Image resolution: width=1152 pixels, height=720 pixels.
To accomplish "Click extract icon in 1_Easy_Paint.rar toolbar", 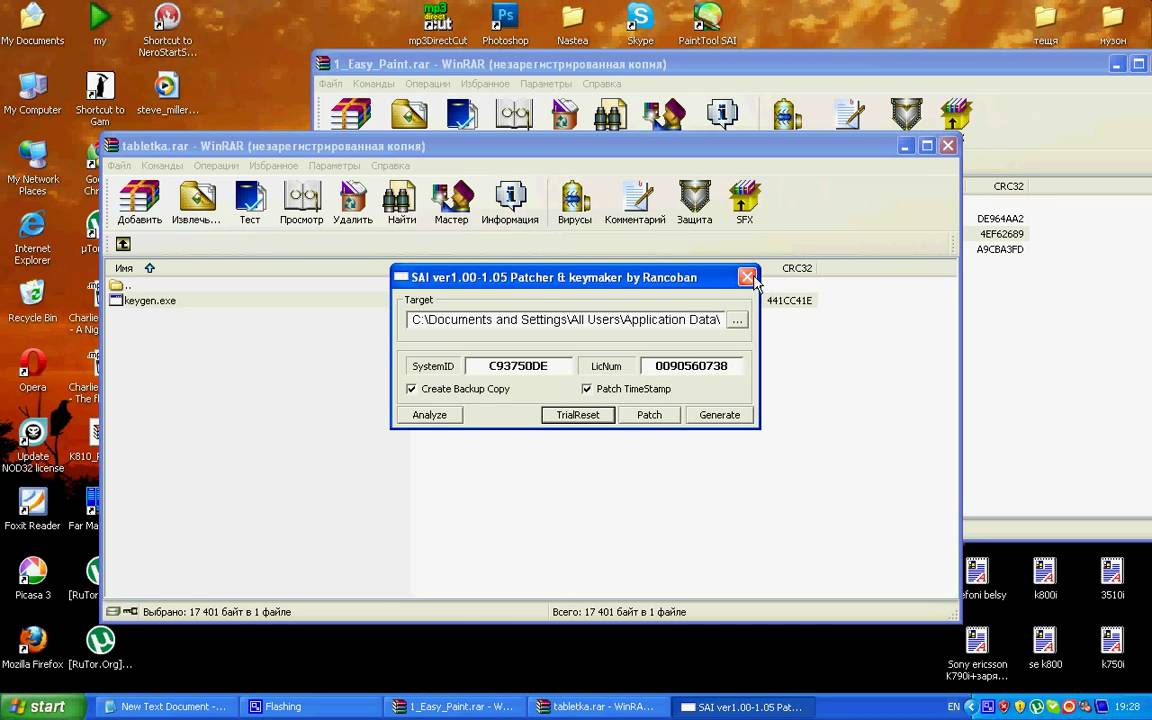I will coord(409,114).
